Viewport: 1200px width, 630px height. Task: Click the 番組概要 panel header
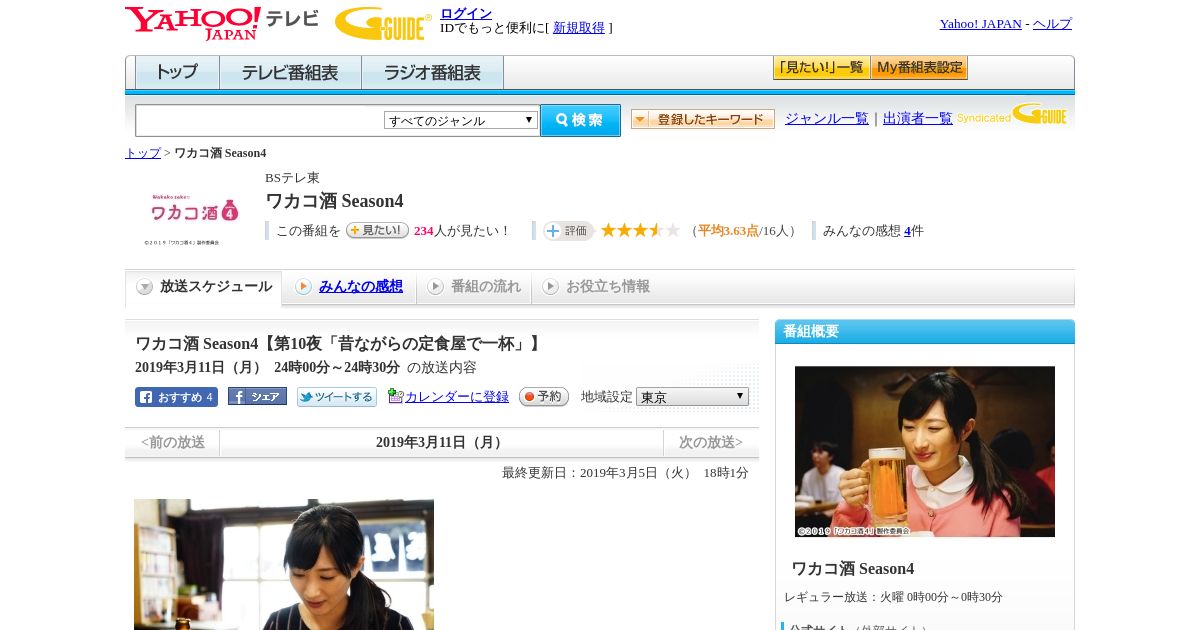925,332
